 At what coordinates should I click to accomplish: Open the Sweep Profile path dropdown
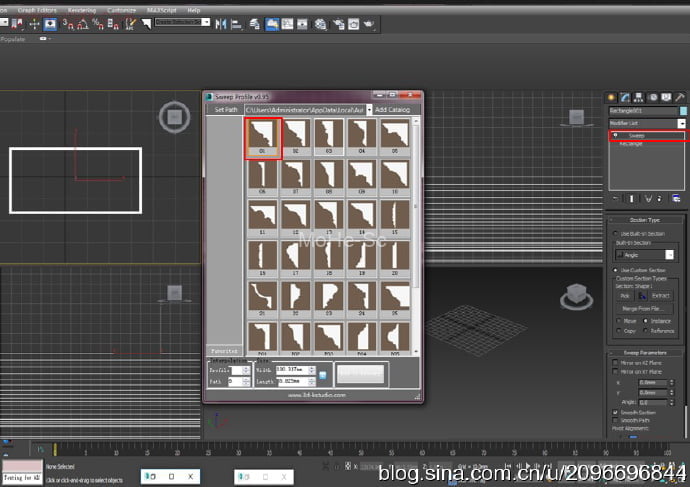click(x=368, y=109)
